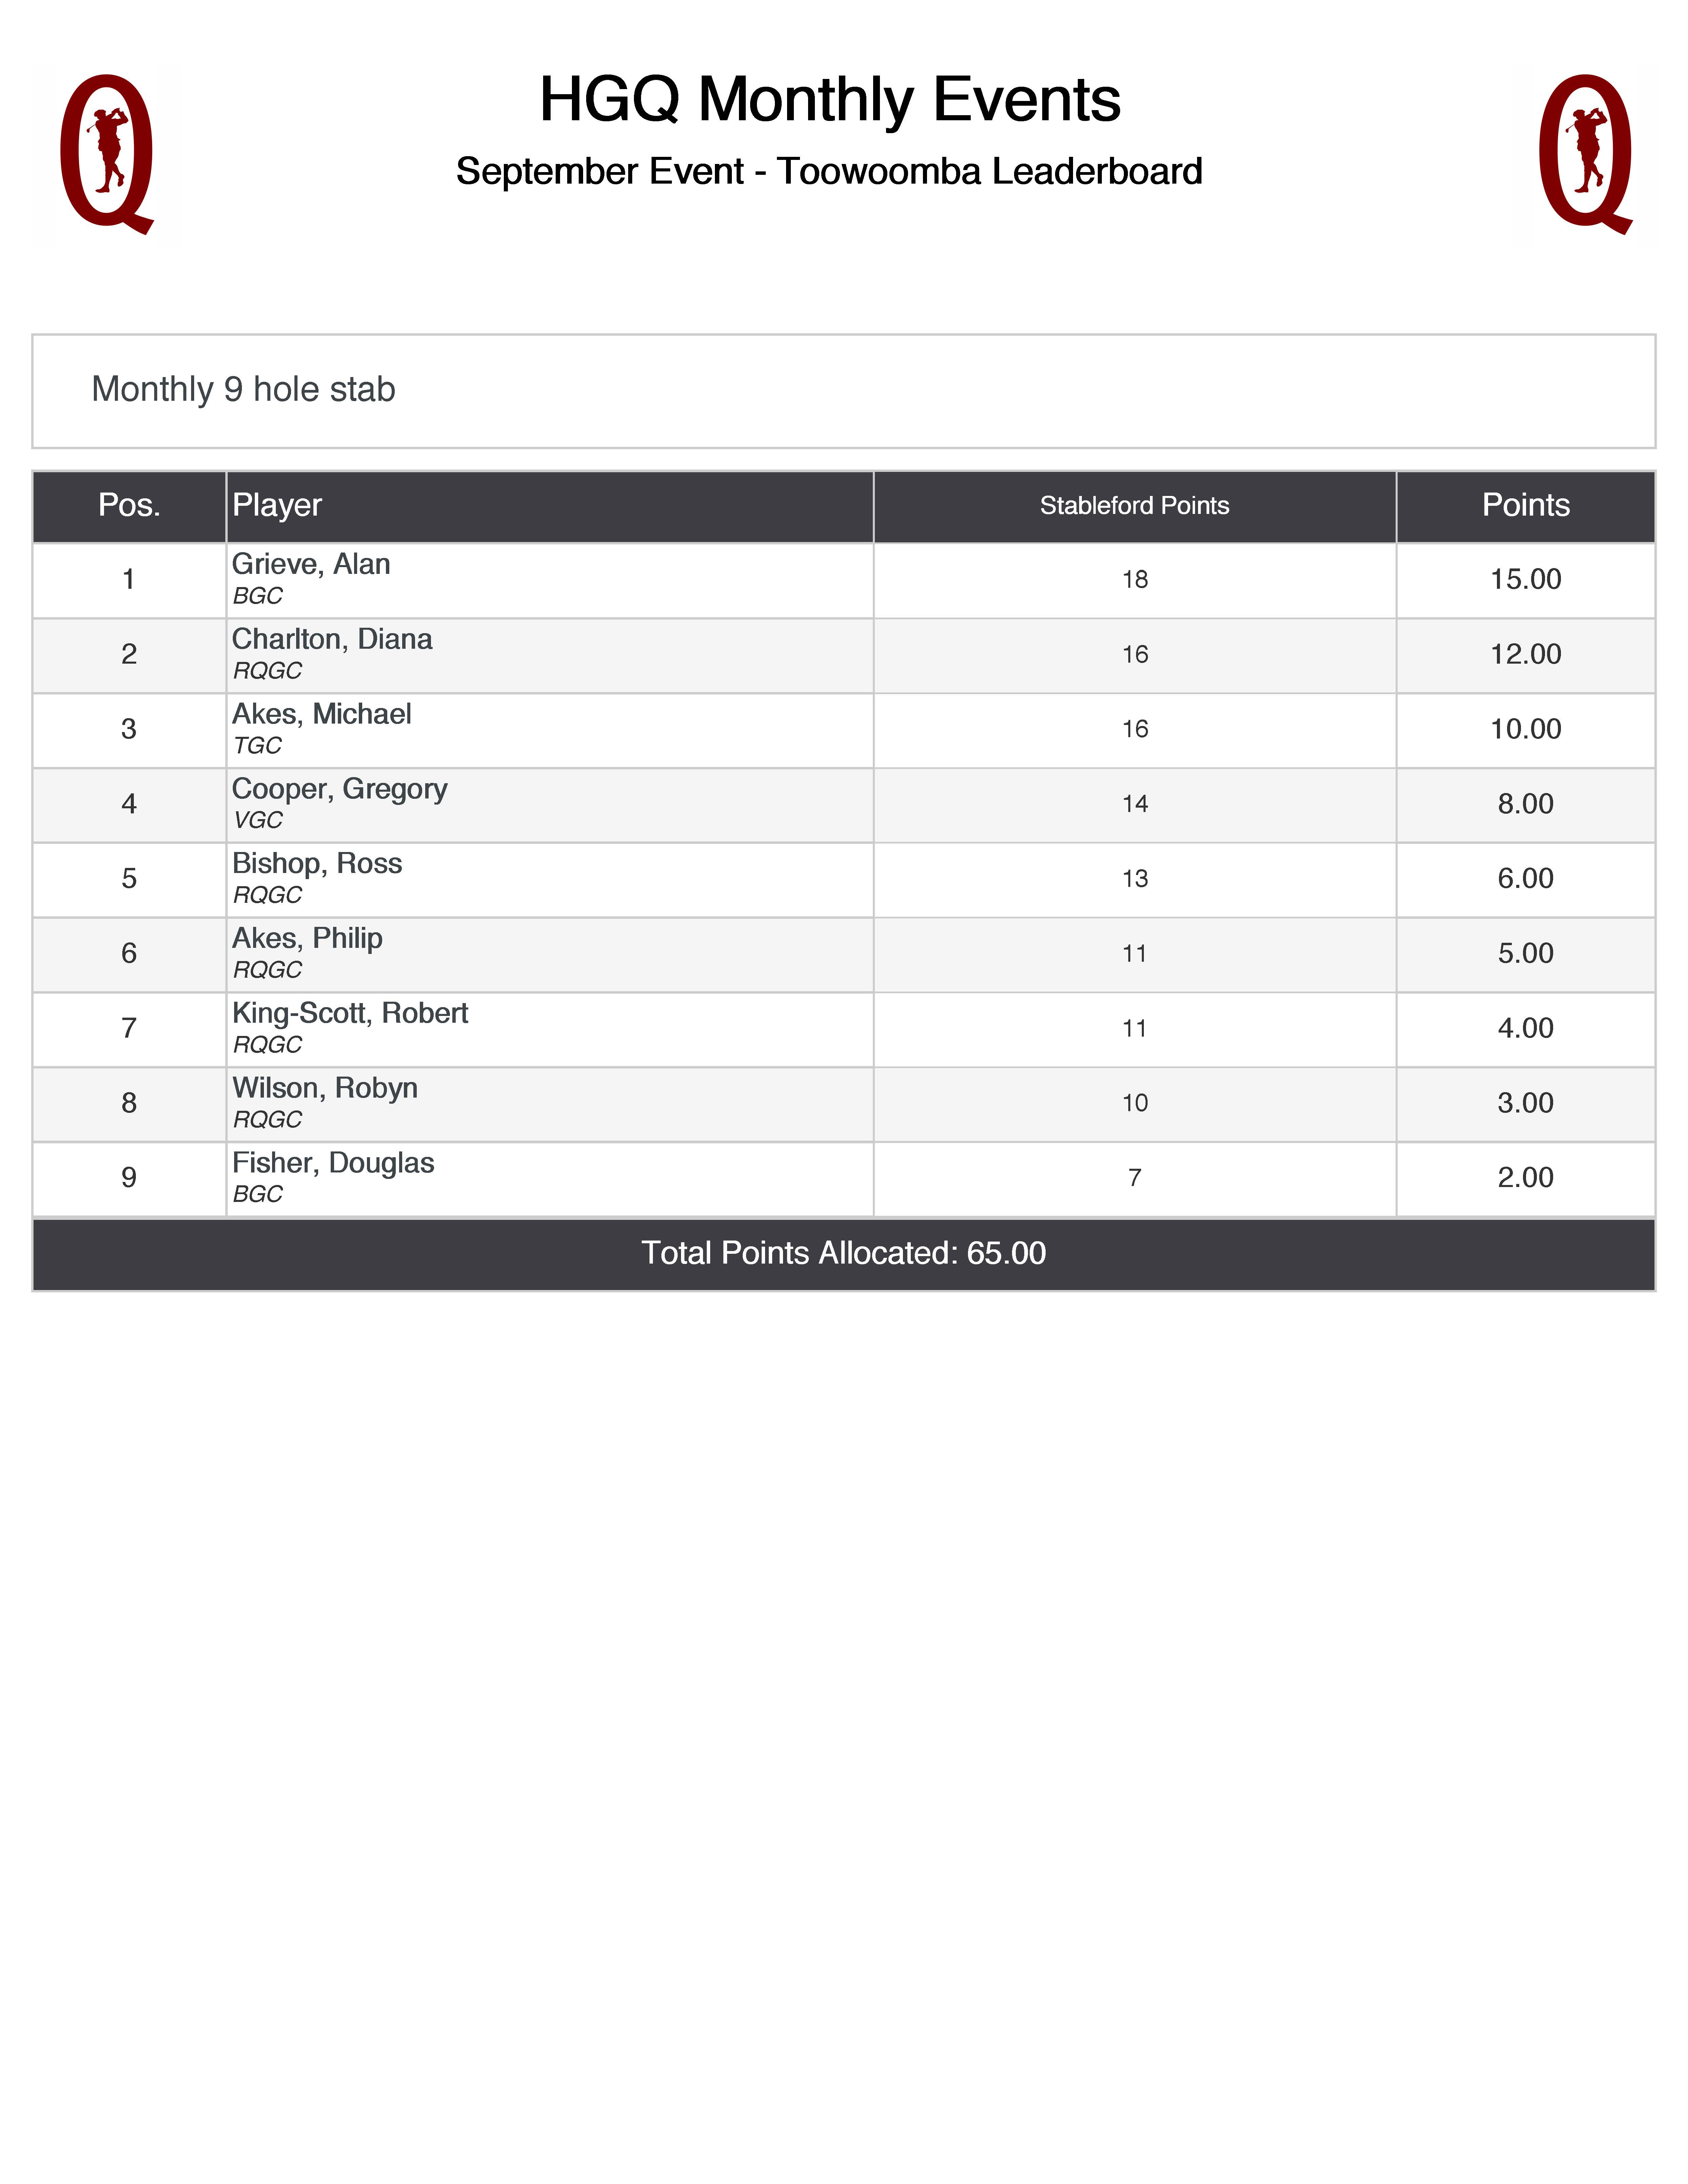The image size is (1688, 2184).
Task: Select player Grieve, Alan
Action: tap(311, 565)
